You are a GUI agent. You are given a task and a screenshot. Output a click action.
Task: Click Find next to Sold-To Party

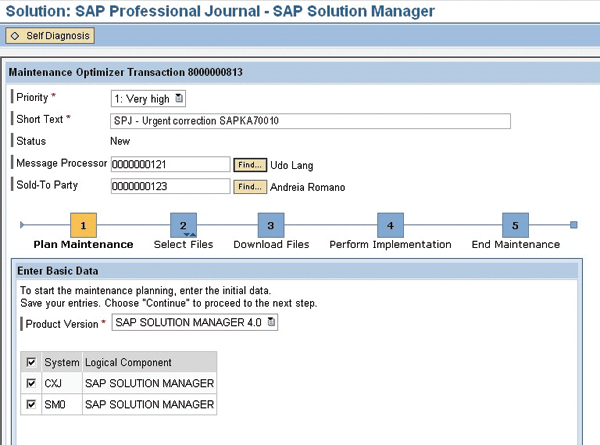pos(250,187)
